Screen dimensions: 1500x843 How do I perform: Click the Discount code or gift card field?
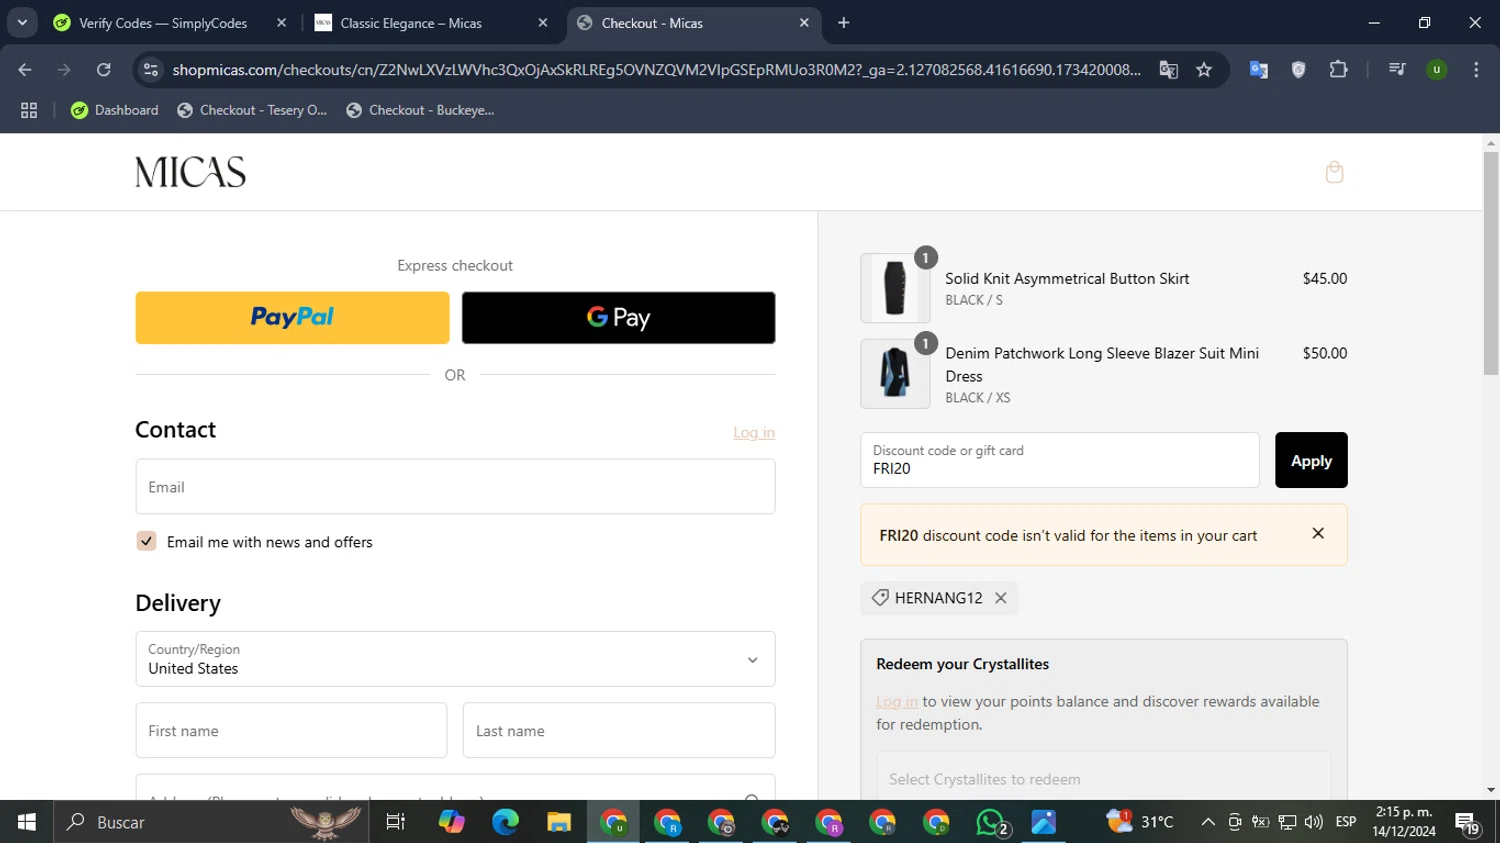[x=1060, y=460]
